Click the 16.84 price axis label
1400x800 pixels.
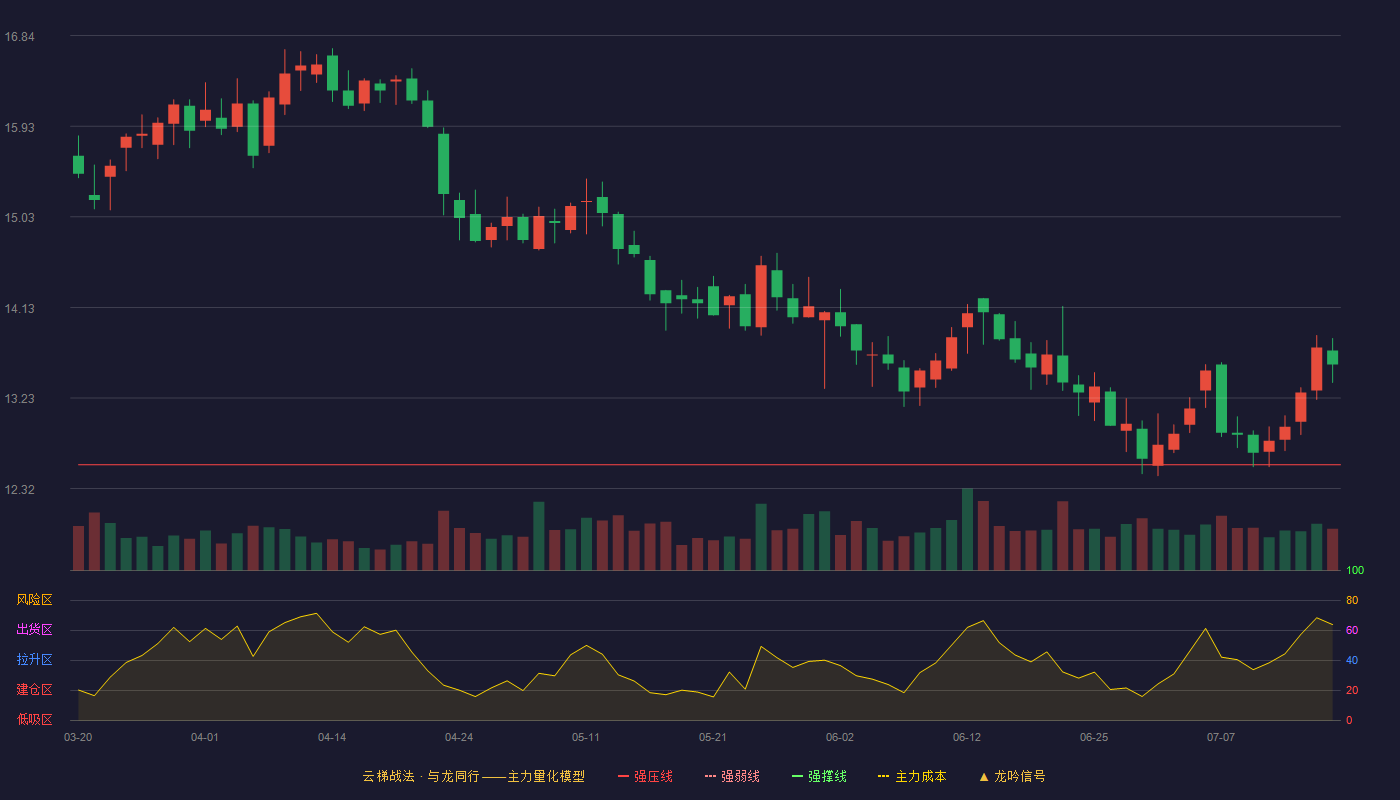[x=19, y=37]
